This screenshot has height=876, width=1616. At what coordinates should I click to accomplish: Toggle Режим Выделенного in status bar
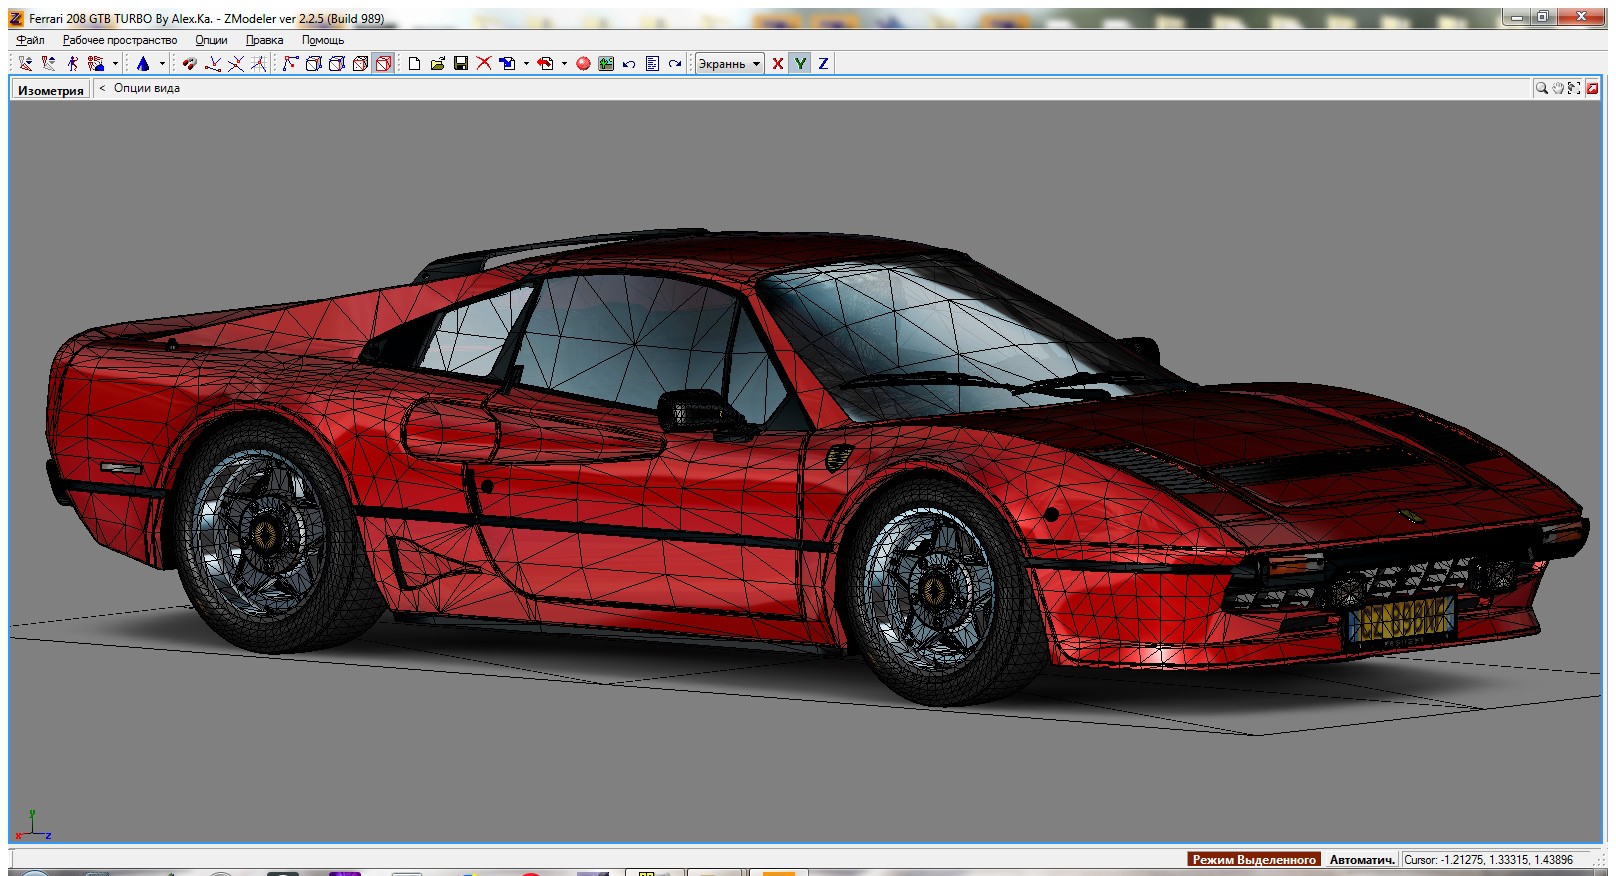click(x=1254, y=860)
